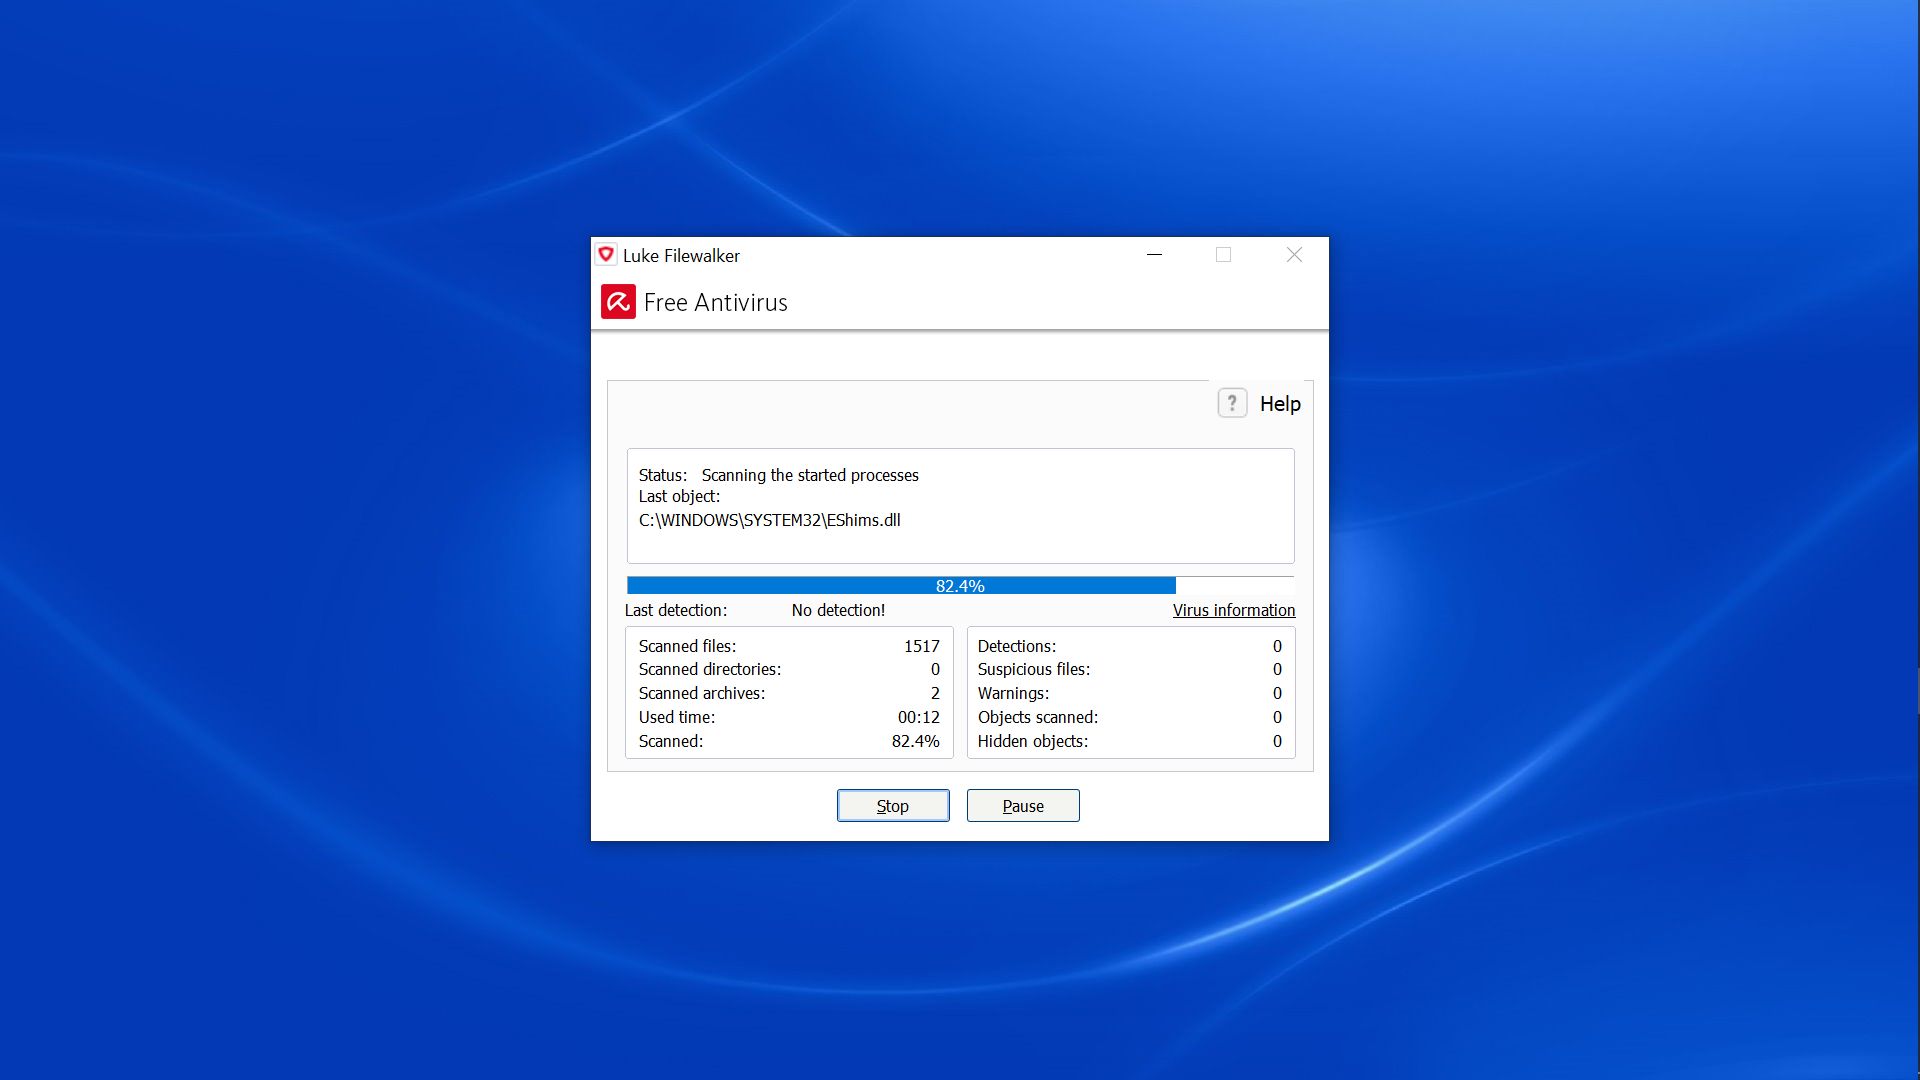
Task: Click the Avira shield icon in title bar
Action: pos(606,255)
